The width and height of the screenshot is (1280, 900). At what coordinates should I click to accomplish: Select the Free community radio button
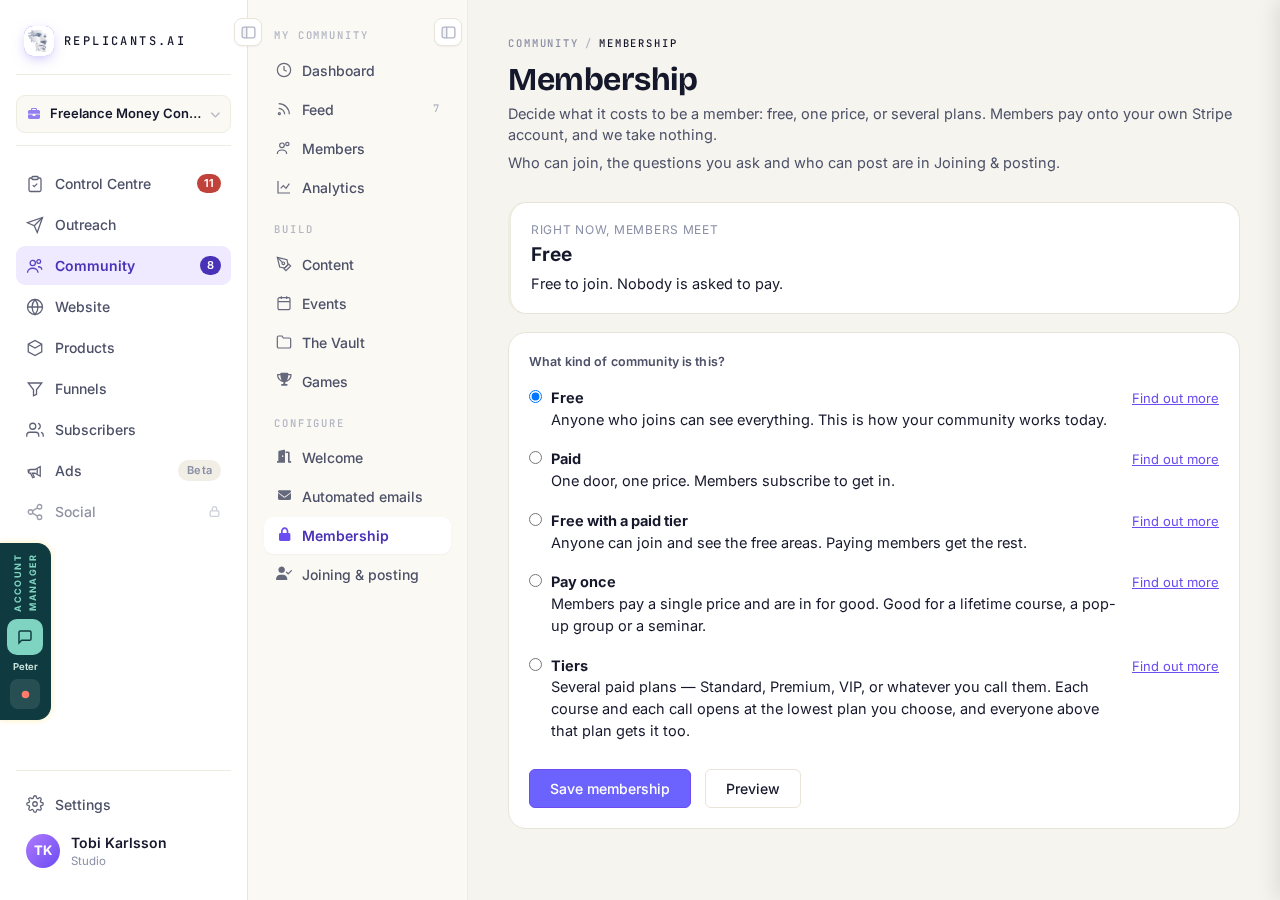(x=536, y=397)
